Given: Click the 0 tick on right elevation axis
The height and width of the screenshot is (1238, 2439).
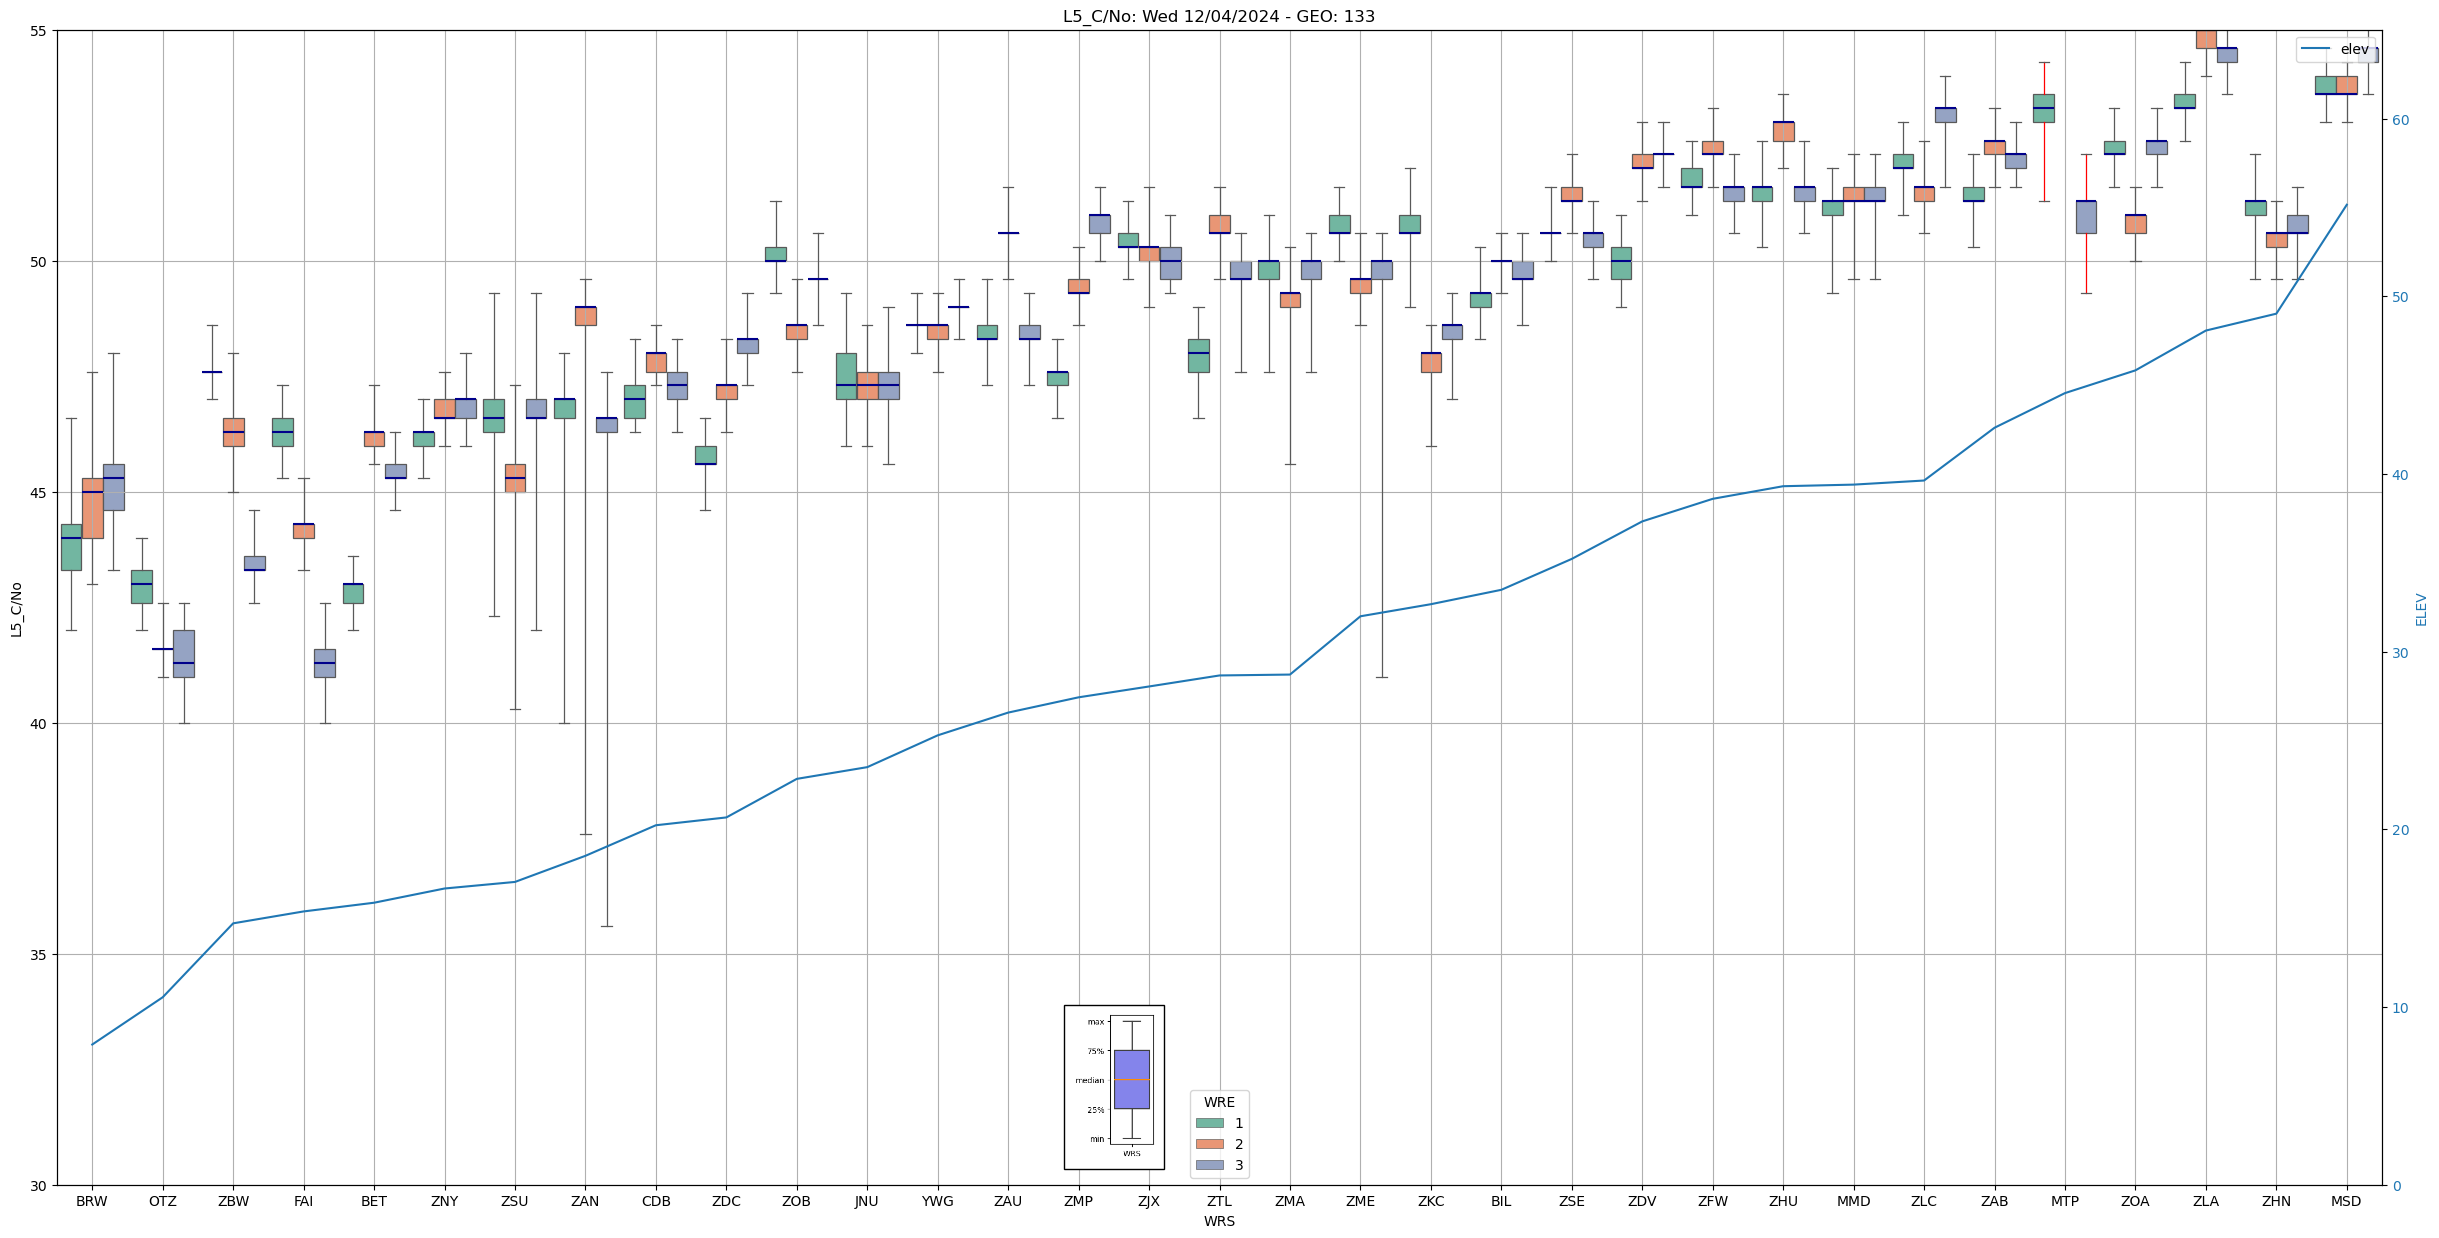Looking at the screenshot, I should point(2395,1186).
